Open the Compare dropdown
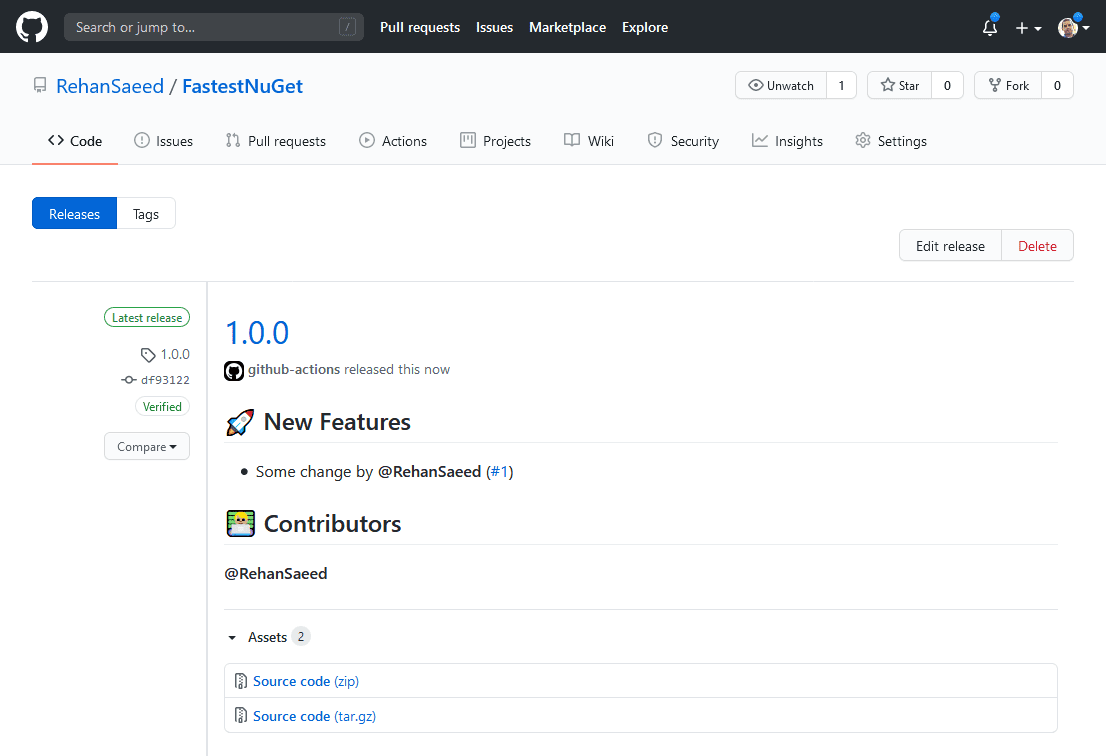This screenshot has height=756, width=1106. click(146, 446)
